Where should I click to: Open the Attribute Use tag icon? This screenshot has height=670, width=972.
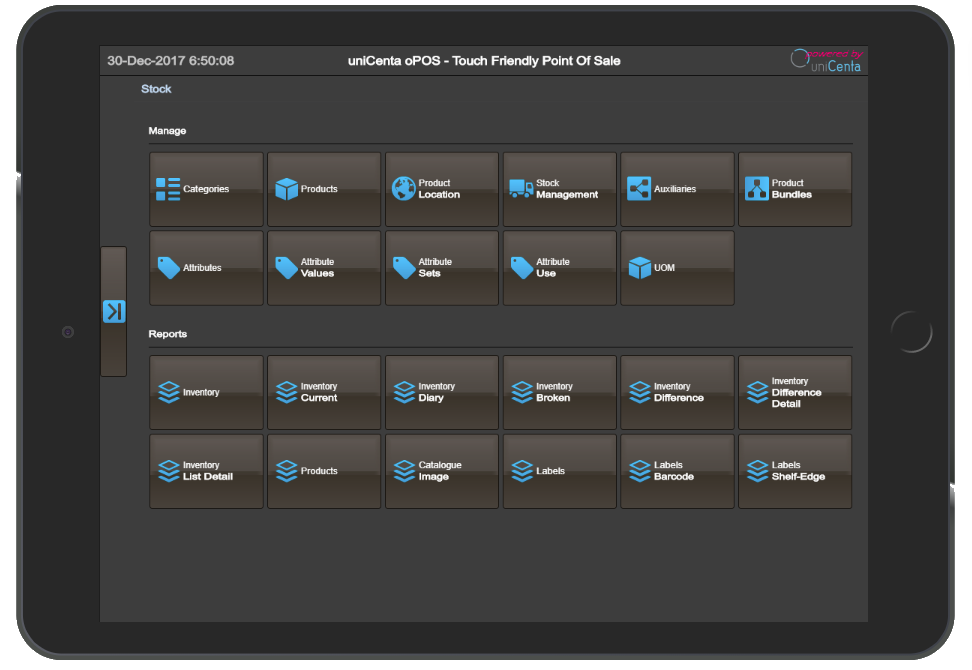(x=522, y=268)
